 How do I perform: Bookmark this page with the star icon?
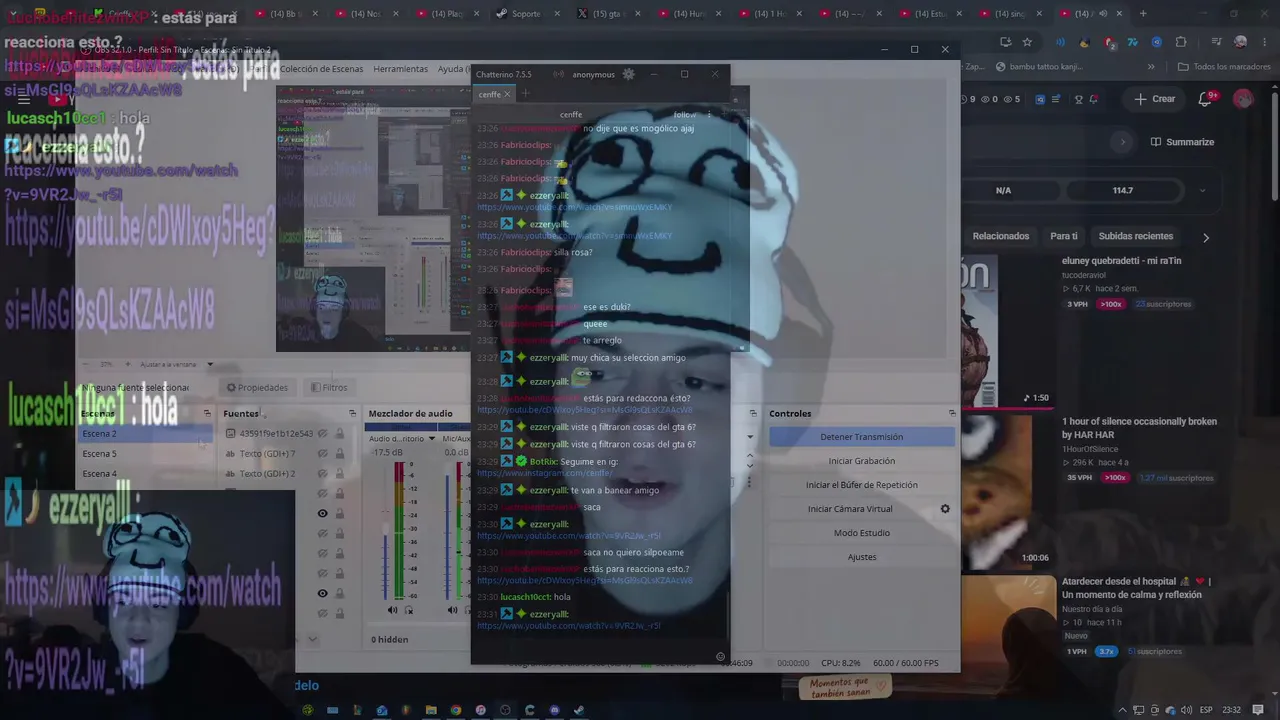click(x=1027, y=42)
